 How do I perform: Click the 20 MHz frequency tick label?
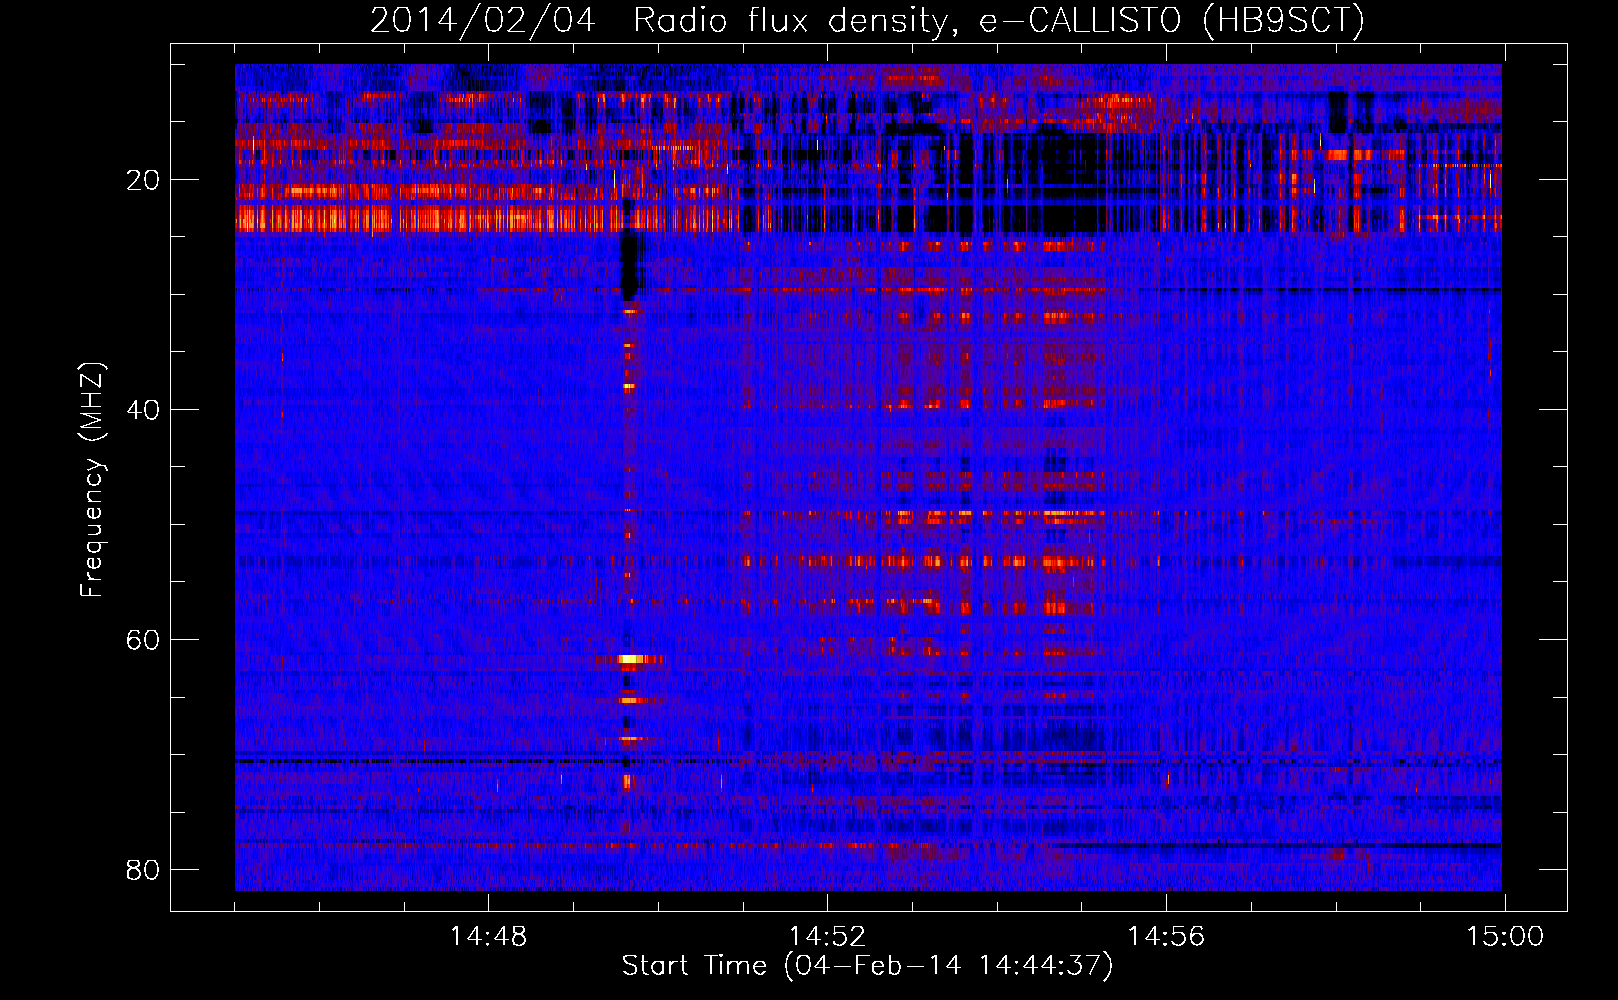pyautogui.click(x=143, y=180)
